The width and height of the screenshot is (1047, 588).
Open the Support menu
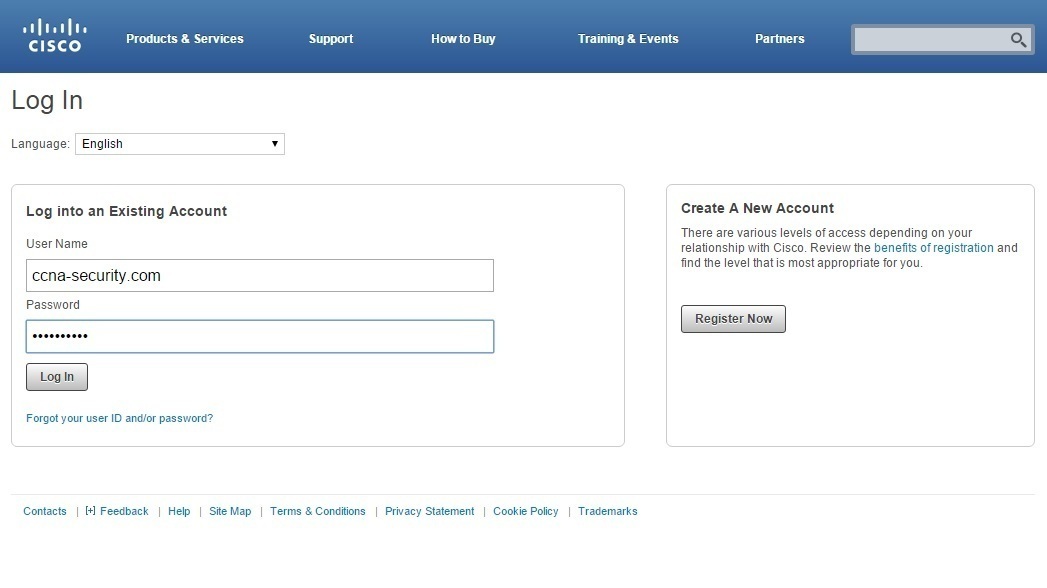coord(331,39)
